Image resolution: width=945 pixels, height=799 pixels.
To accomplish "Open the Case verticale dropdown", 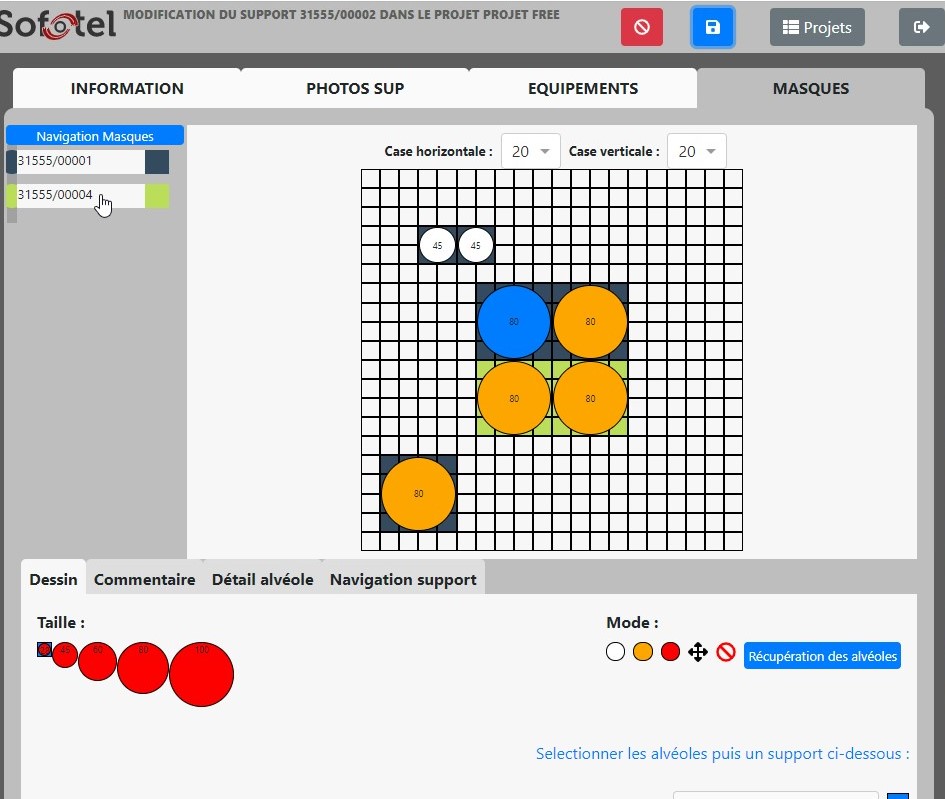I will [696, 150].
